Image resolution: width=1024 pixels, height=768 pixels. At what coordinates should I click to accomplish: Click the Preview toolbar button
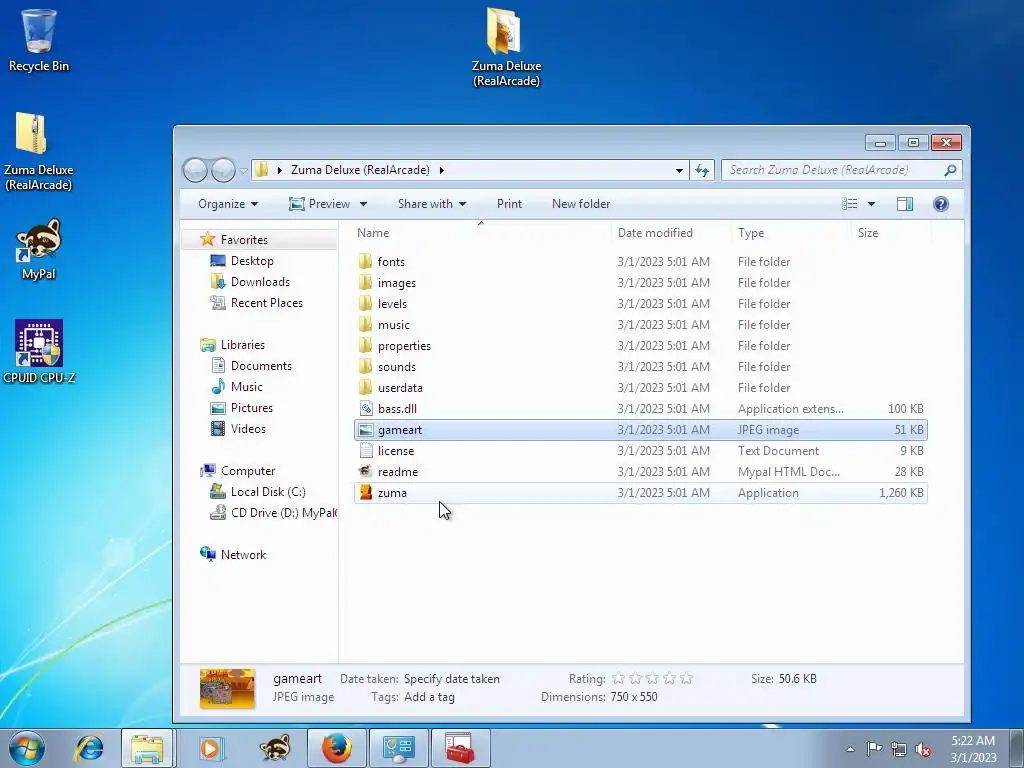(x=319, y=204)
